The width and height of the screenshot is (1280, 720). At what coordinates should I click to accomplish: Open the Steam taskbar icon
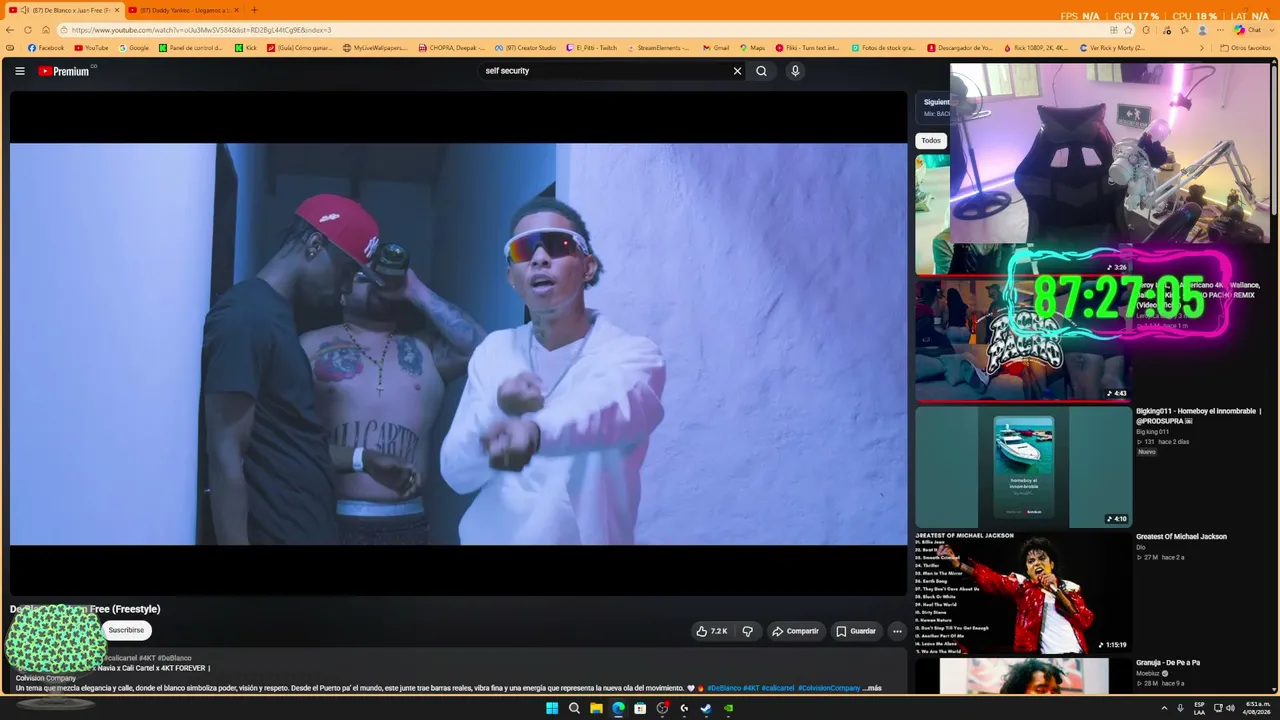pos(706,708)
